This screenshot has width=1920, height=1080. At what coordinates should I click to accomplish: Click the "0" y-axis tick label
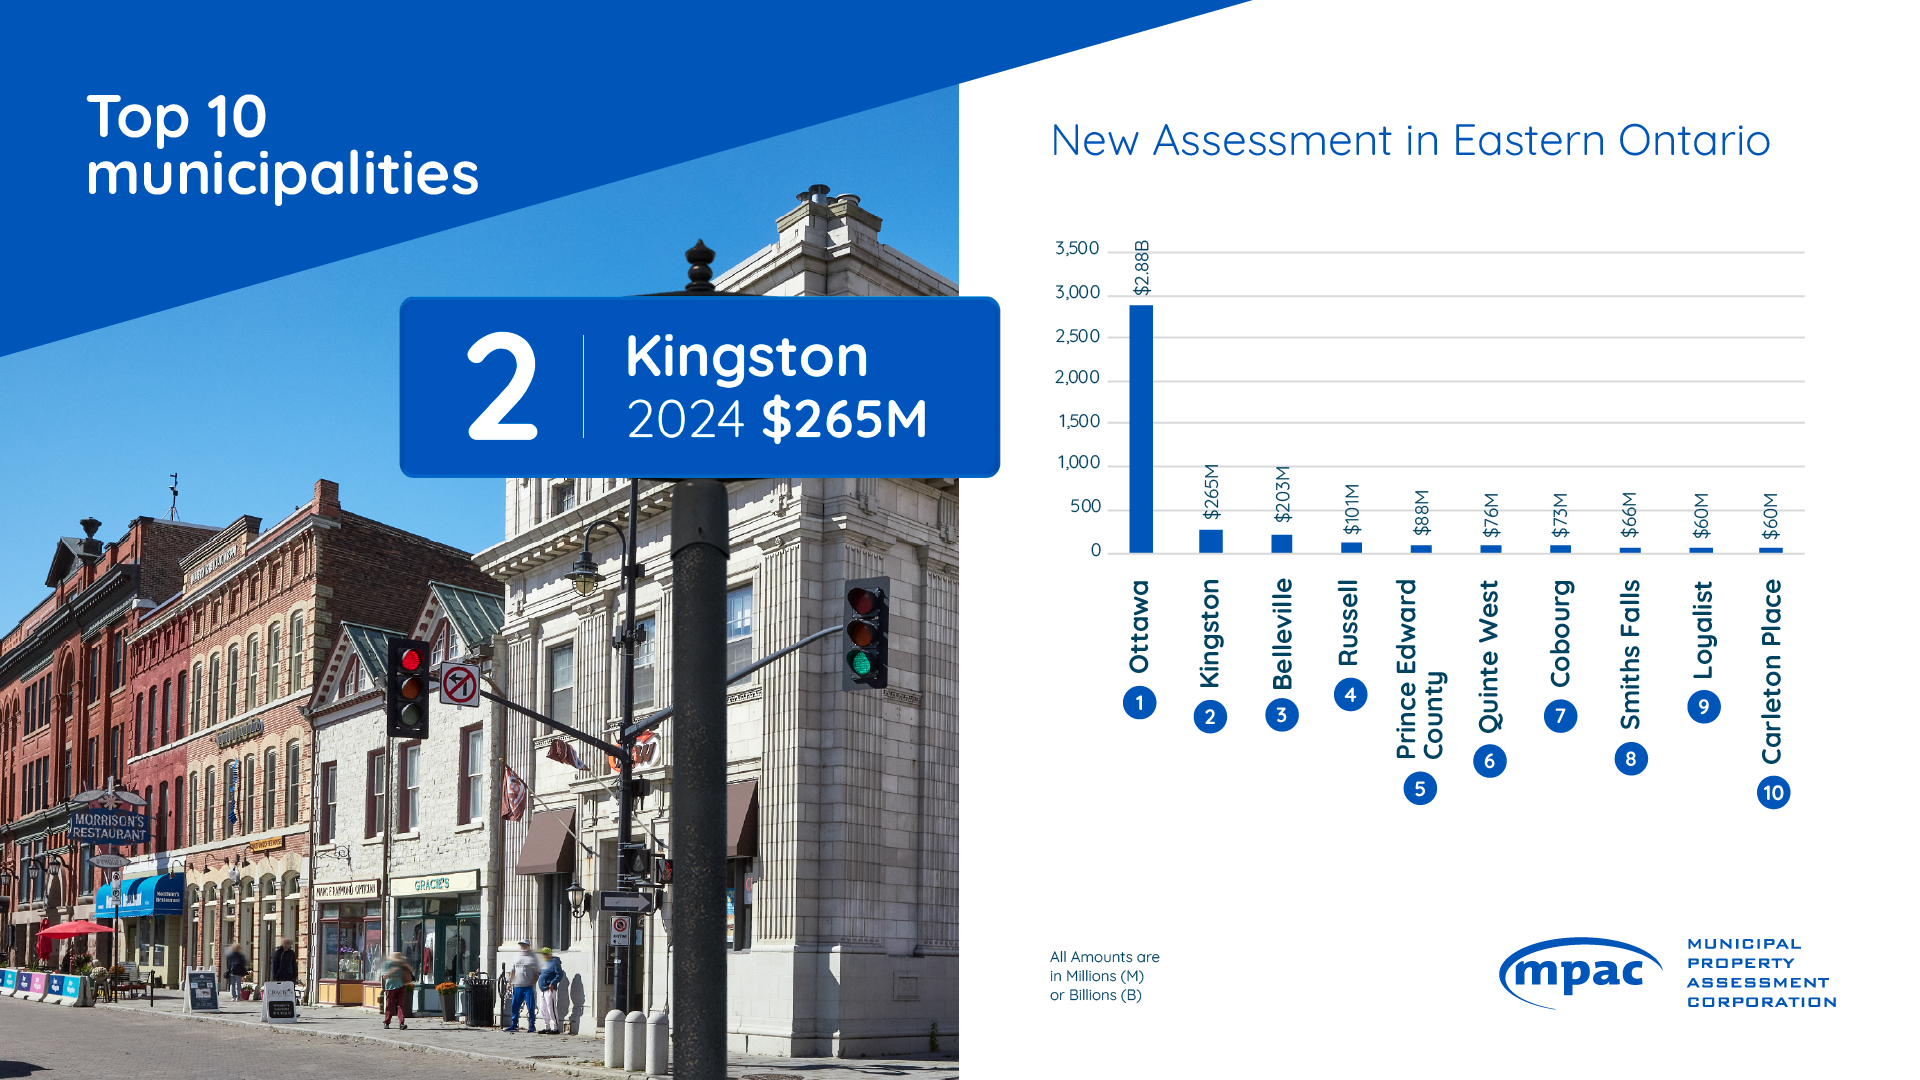1096,550
